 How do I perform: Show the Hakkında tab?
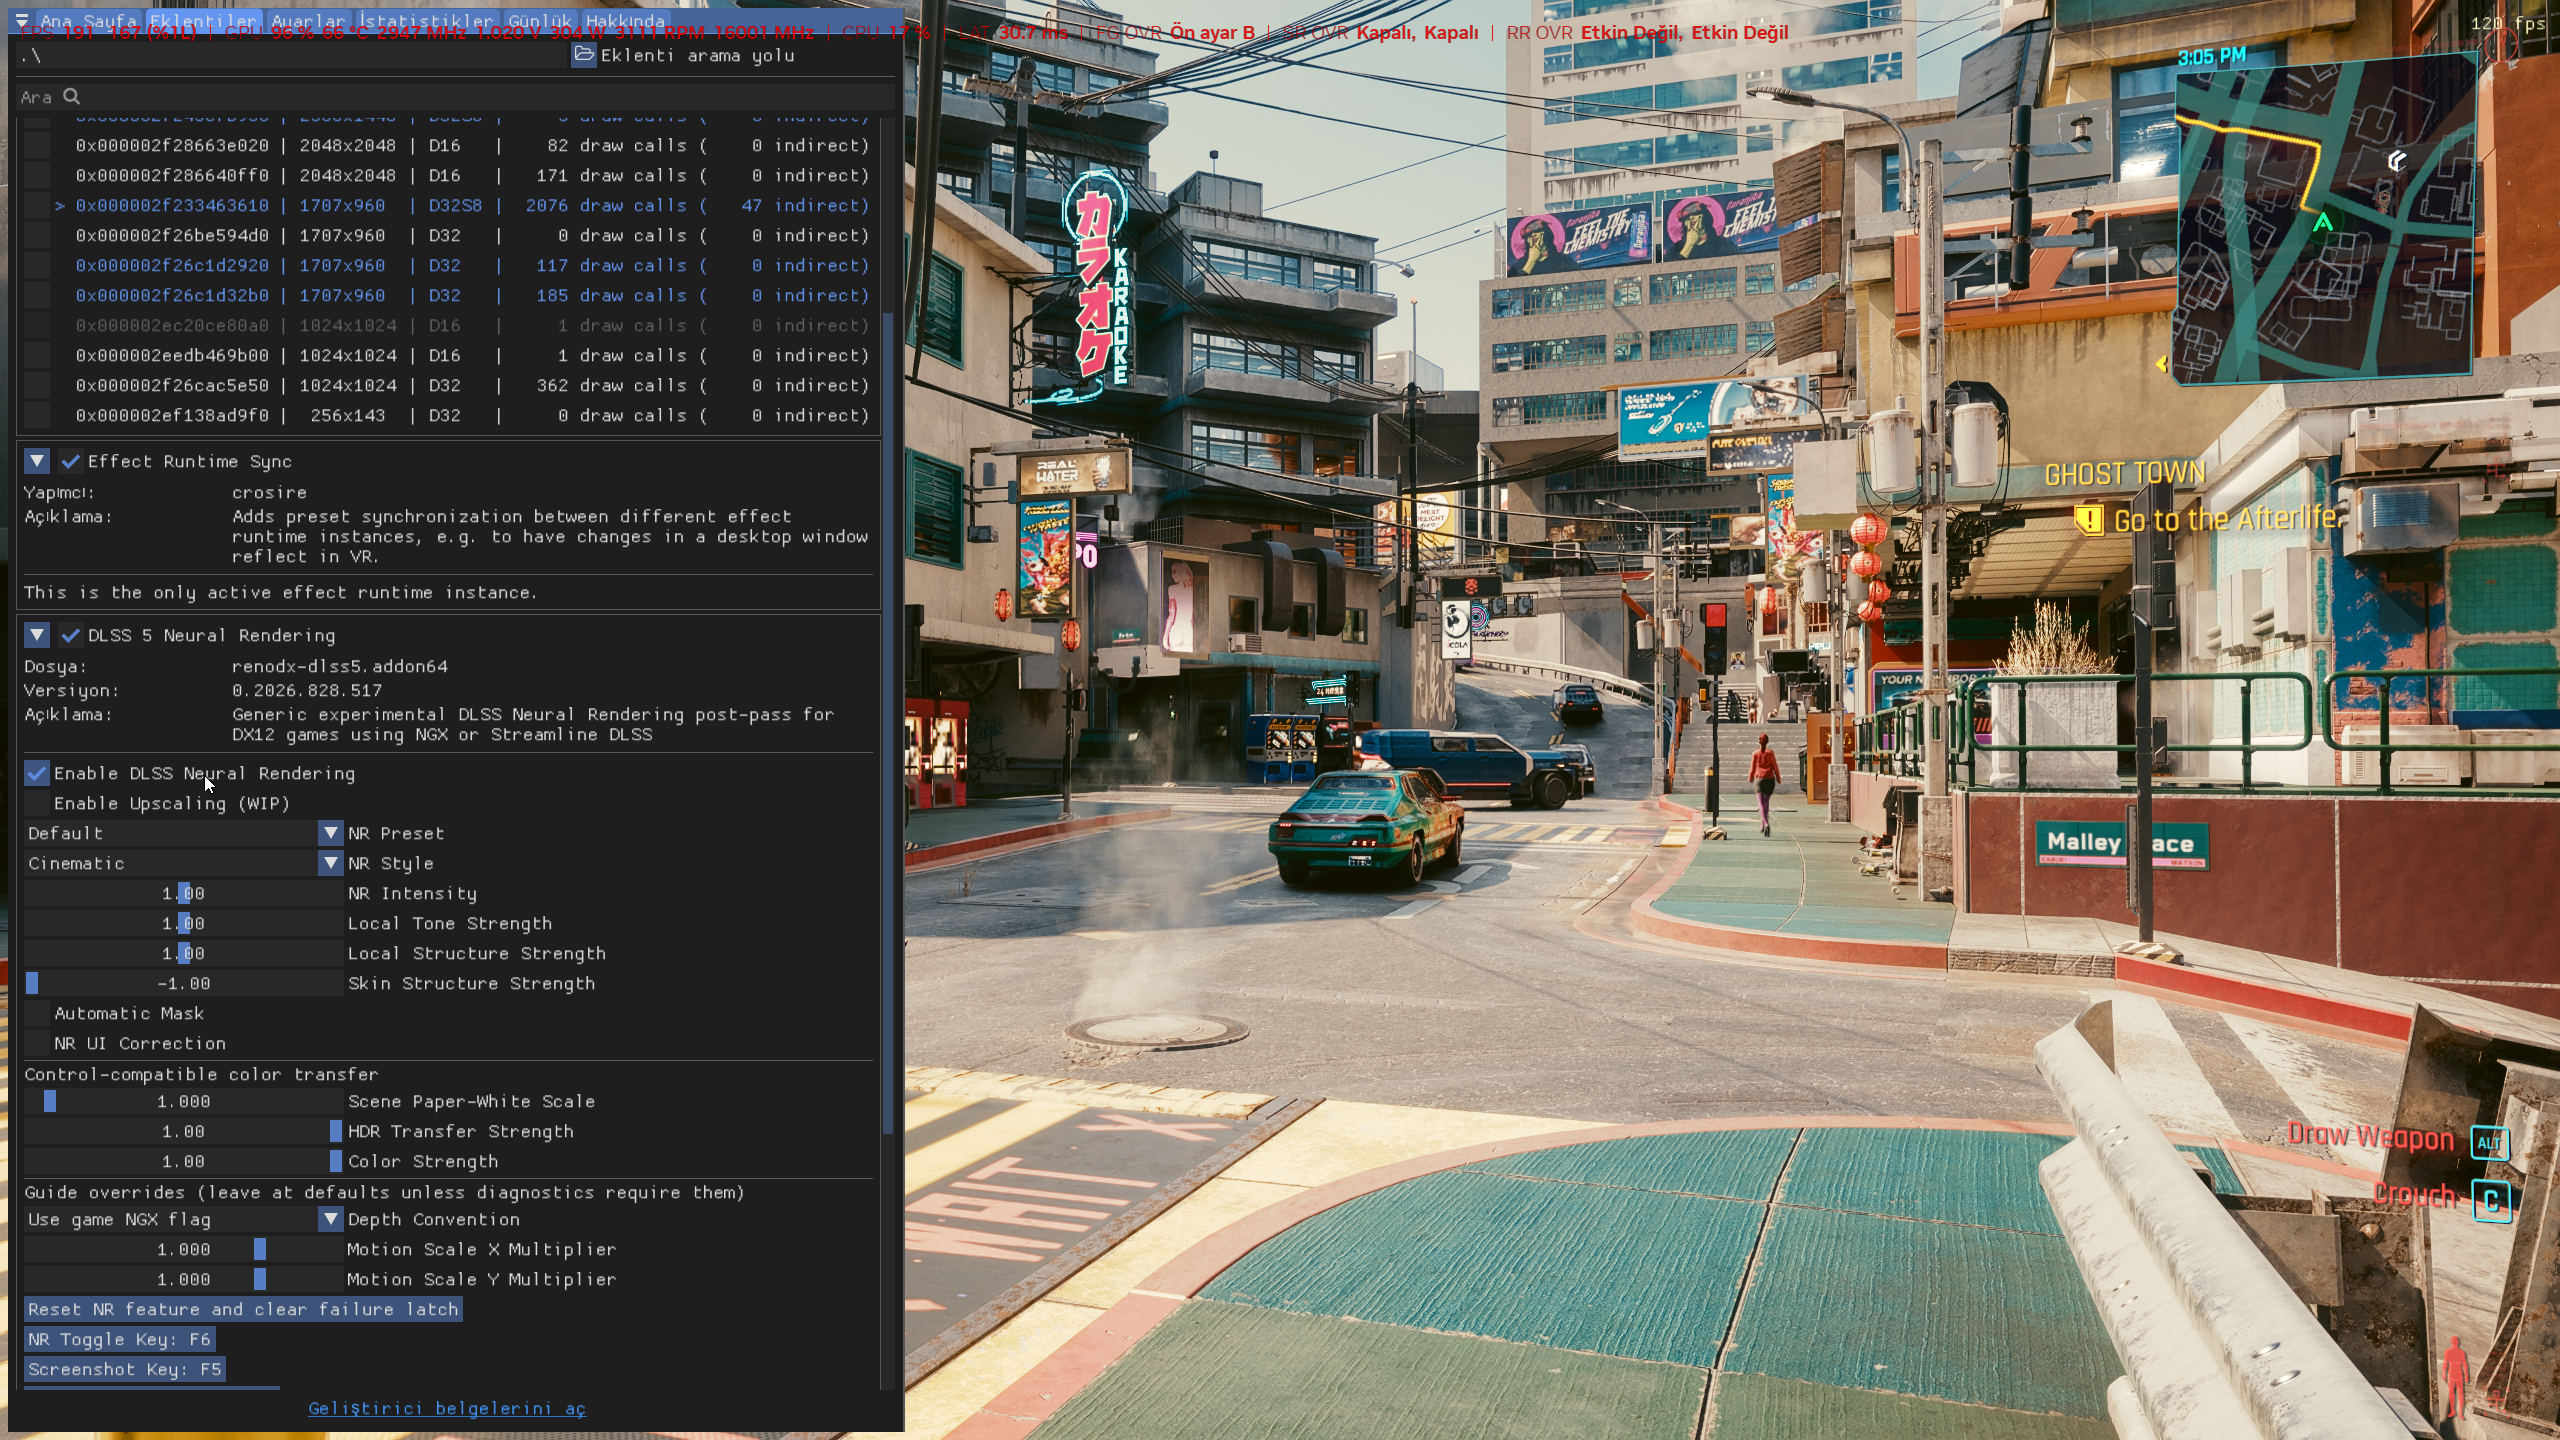pyautogui.click(x=625, y=21)
